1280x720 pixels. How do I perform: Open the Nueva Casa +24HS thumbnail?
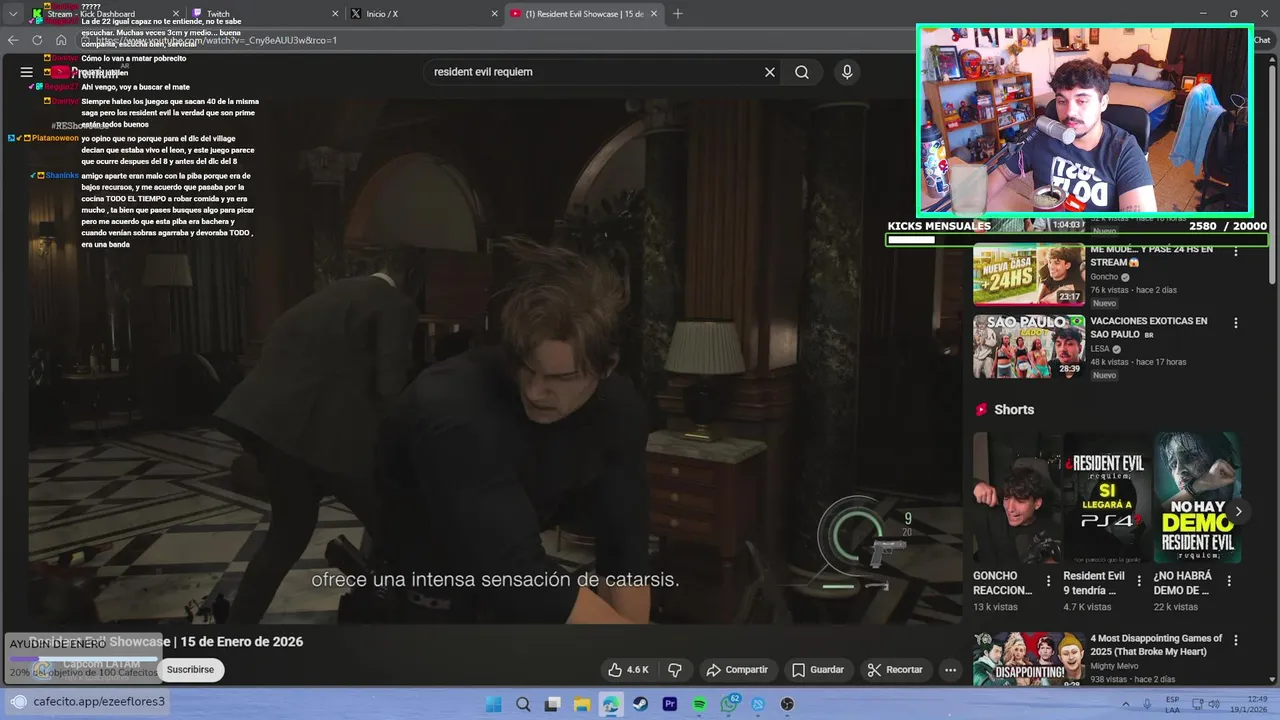1029,274
